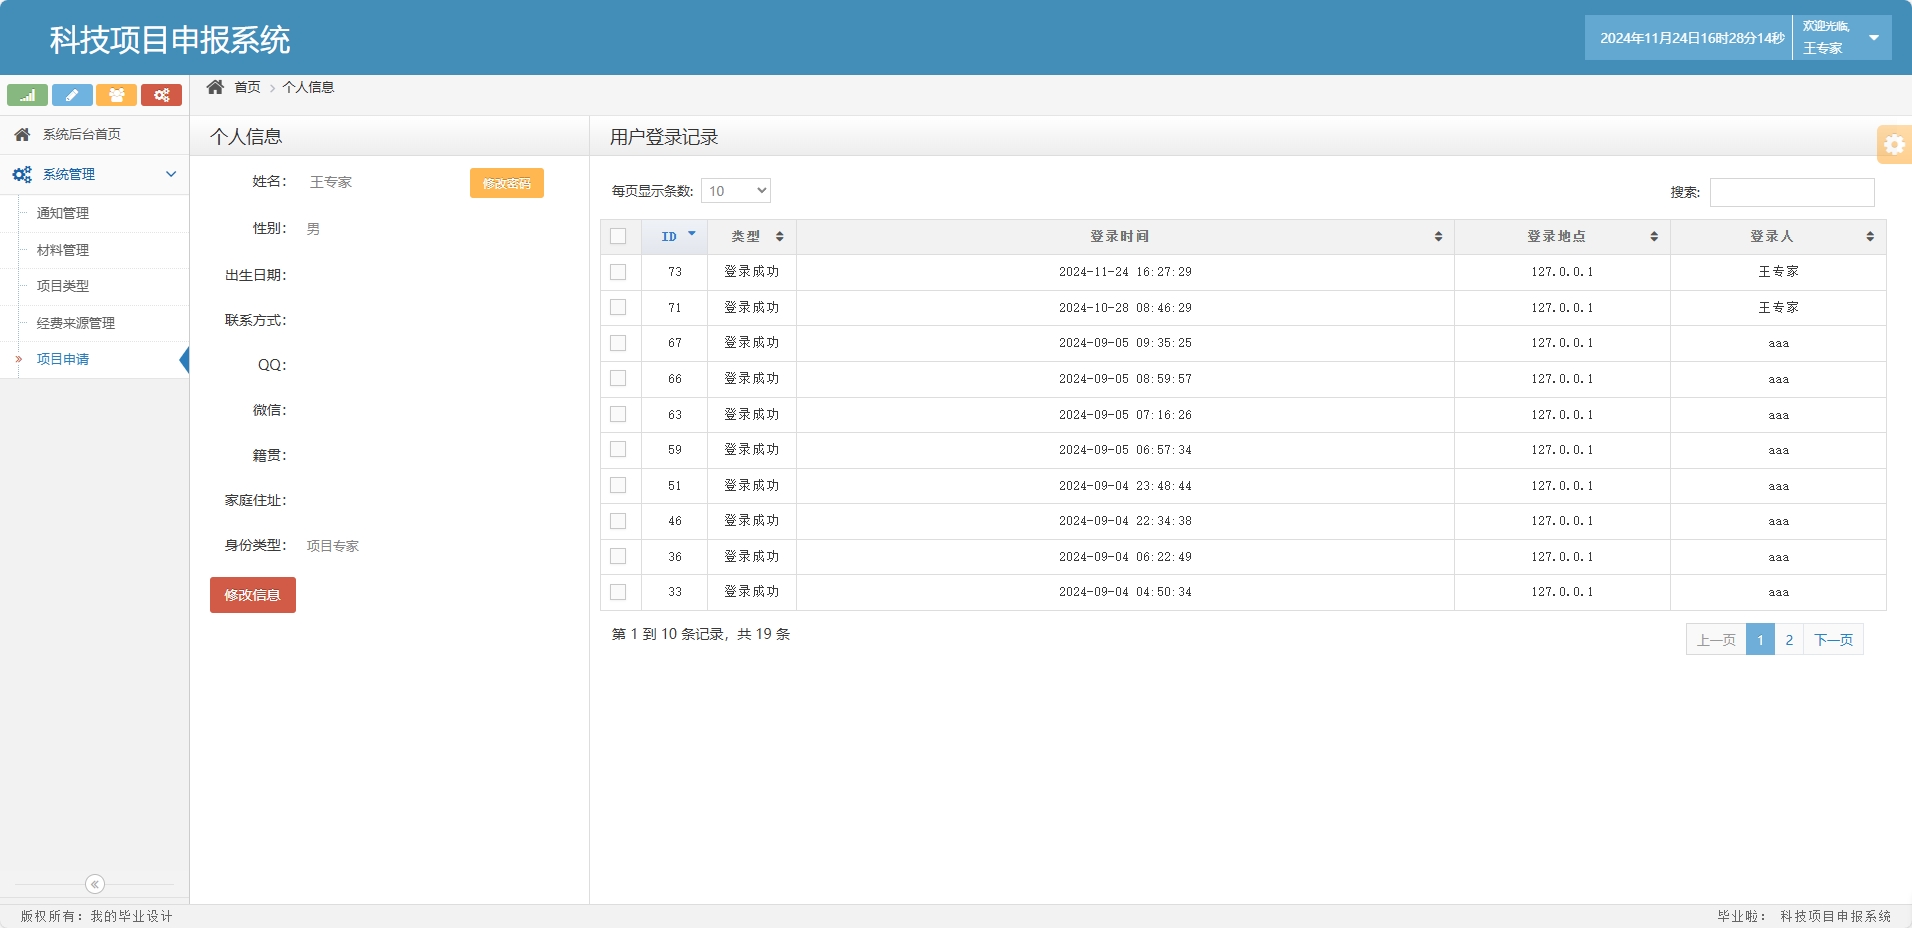Check the checkbox for record ID 73
This screenshot has width=1912, height=928.
[619, 271]
